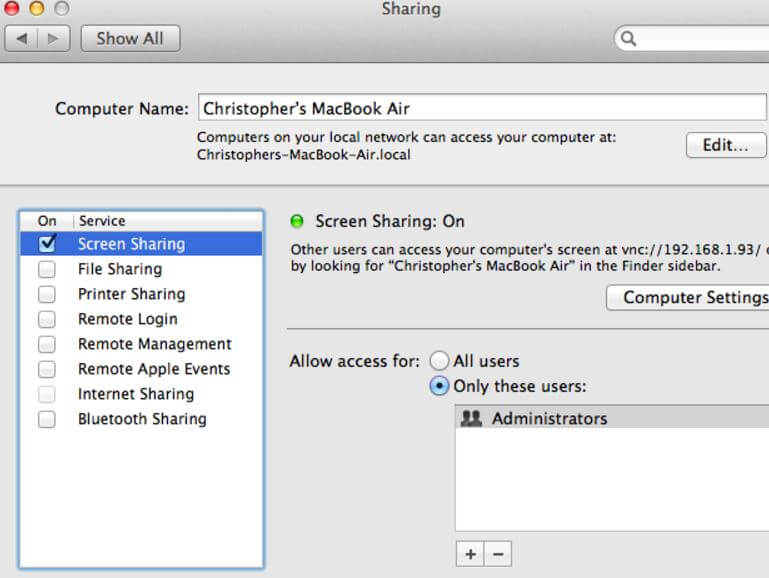Image resolution: width=769 pixels, height=578 pixels.
Task: Minimize the Sharing window
Action: point(37,8)
